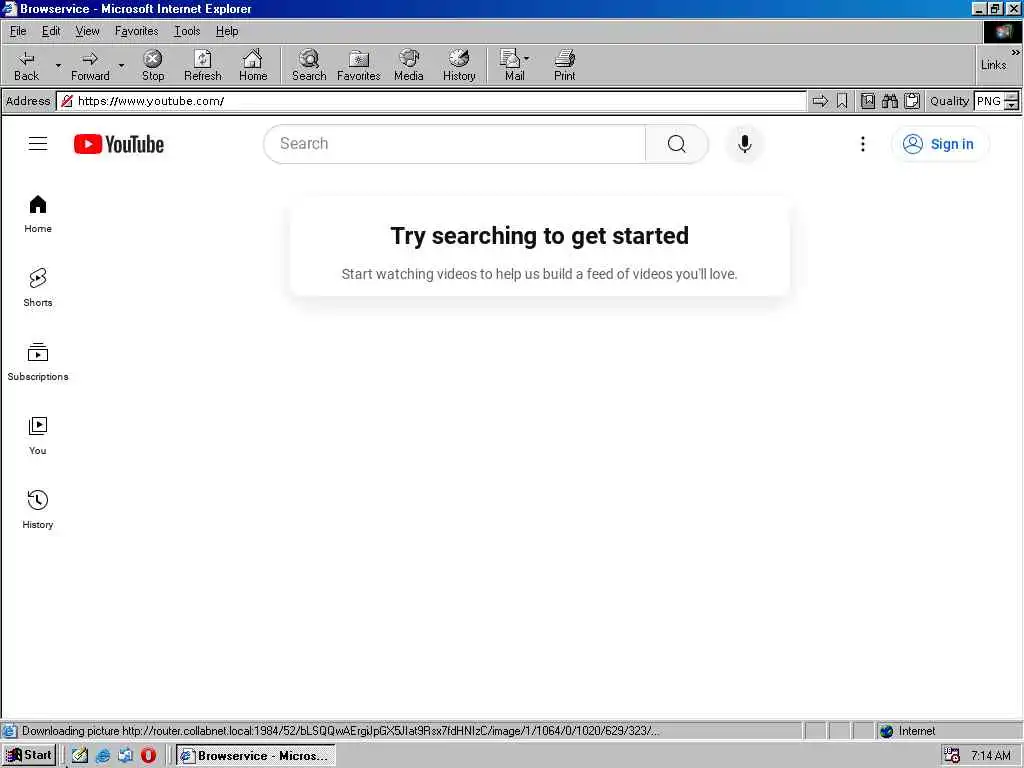Click the clipboard icon near Quality
This screenshot has width=1024, height=768.
(x=912, y=101)
